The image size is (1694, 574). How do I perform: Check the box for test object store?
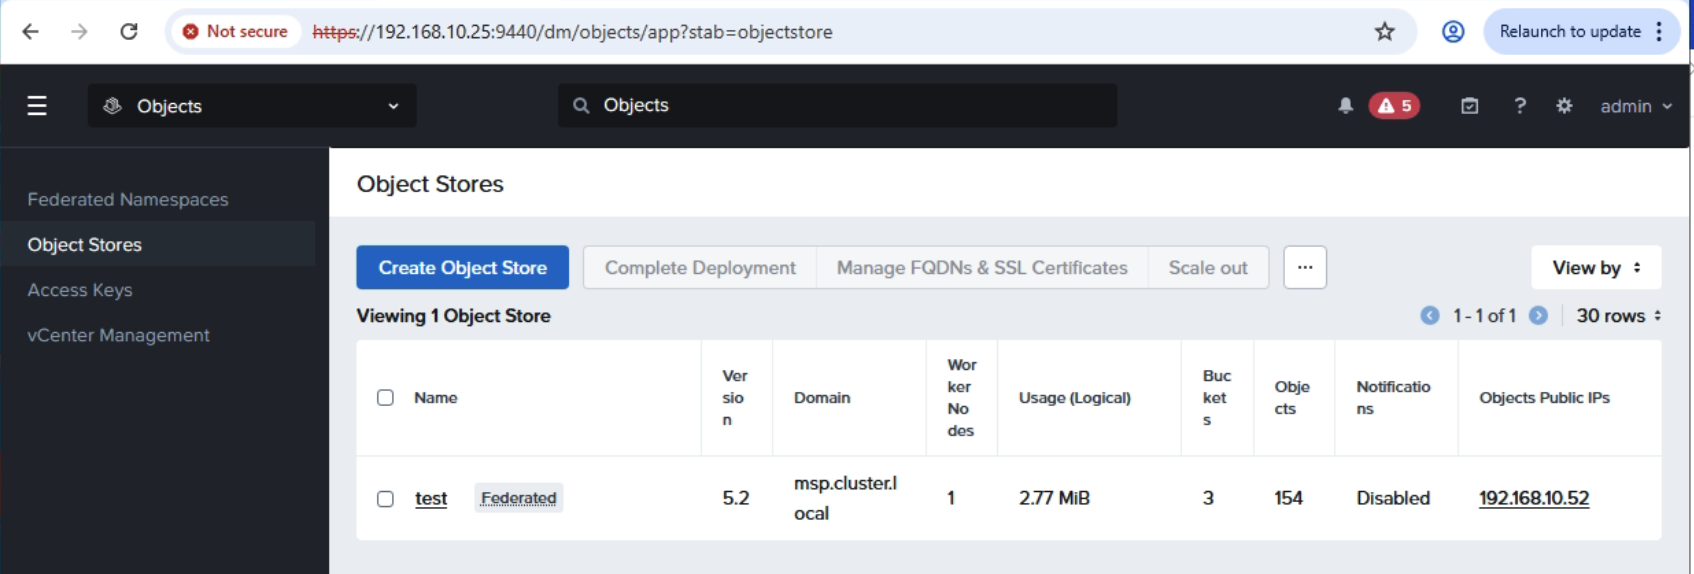click(385, 499)
